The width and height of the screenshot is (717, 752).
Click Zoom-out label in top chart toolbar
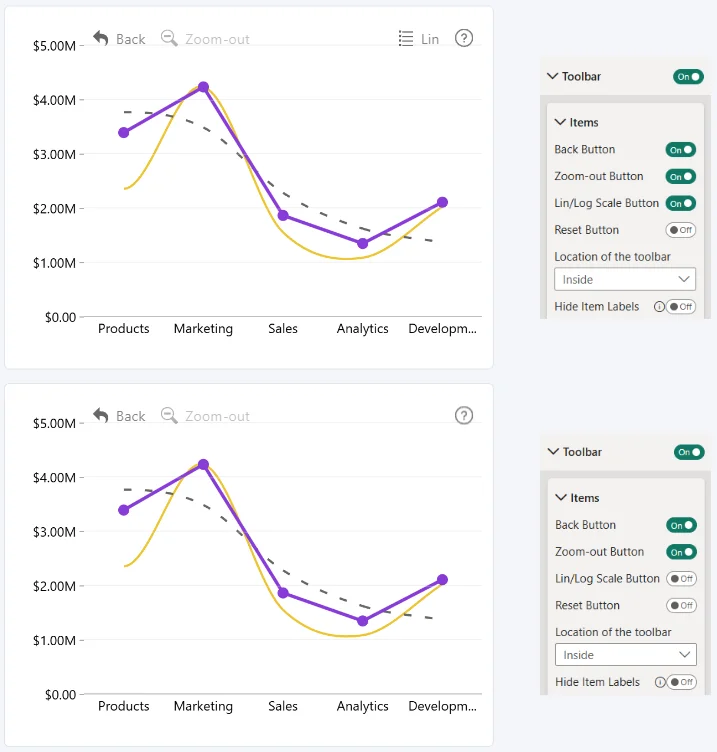[x=217, y=39]
